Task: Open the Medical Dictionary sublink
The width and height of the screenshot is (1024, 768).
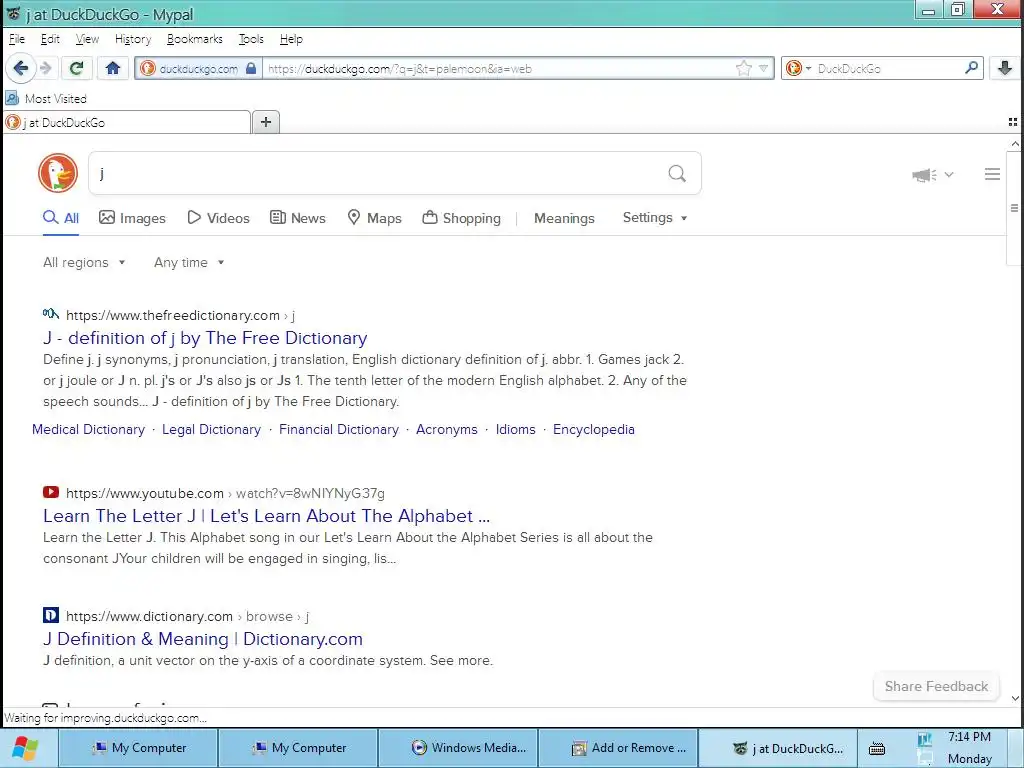Action: point(88,430)
